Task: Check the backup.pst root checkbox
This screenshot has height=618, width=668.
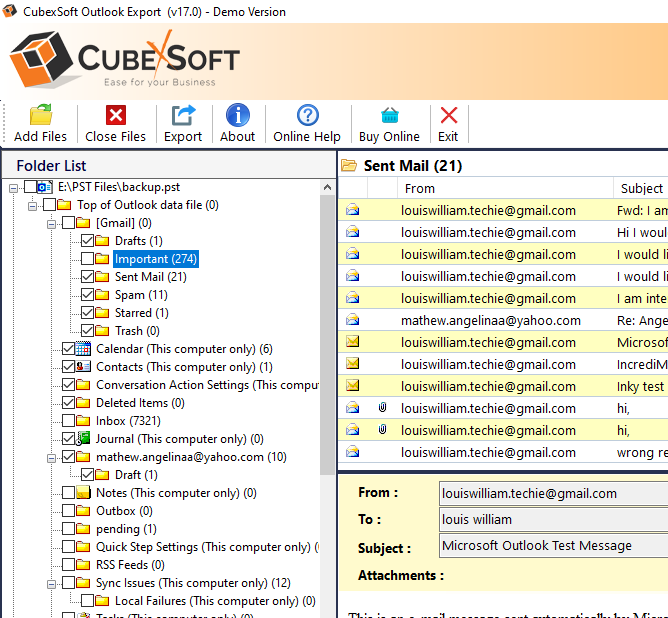Action: (30, 187)
